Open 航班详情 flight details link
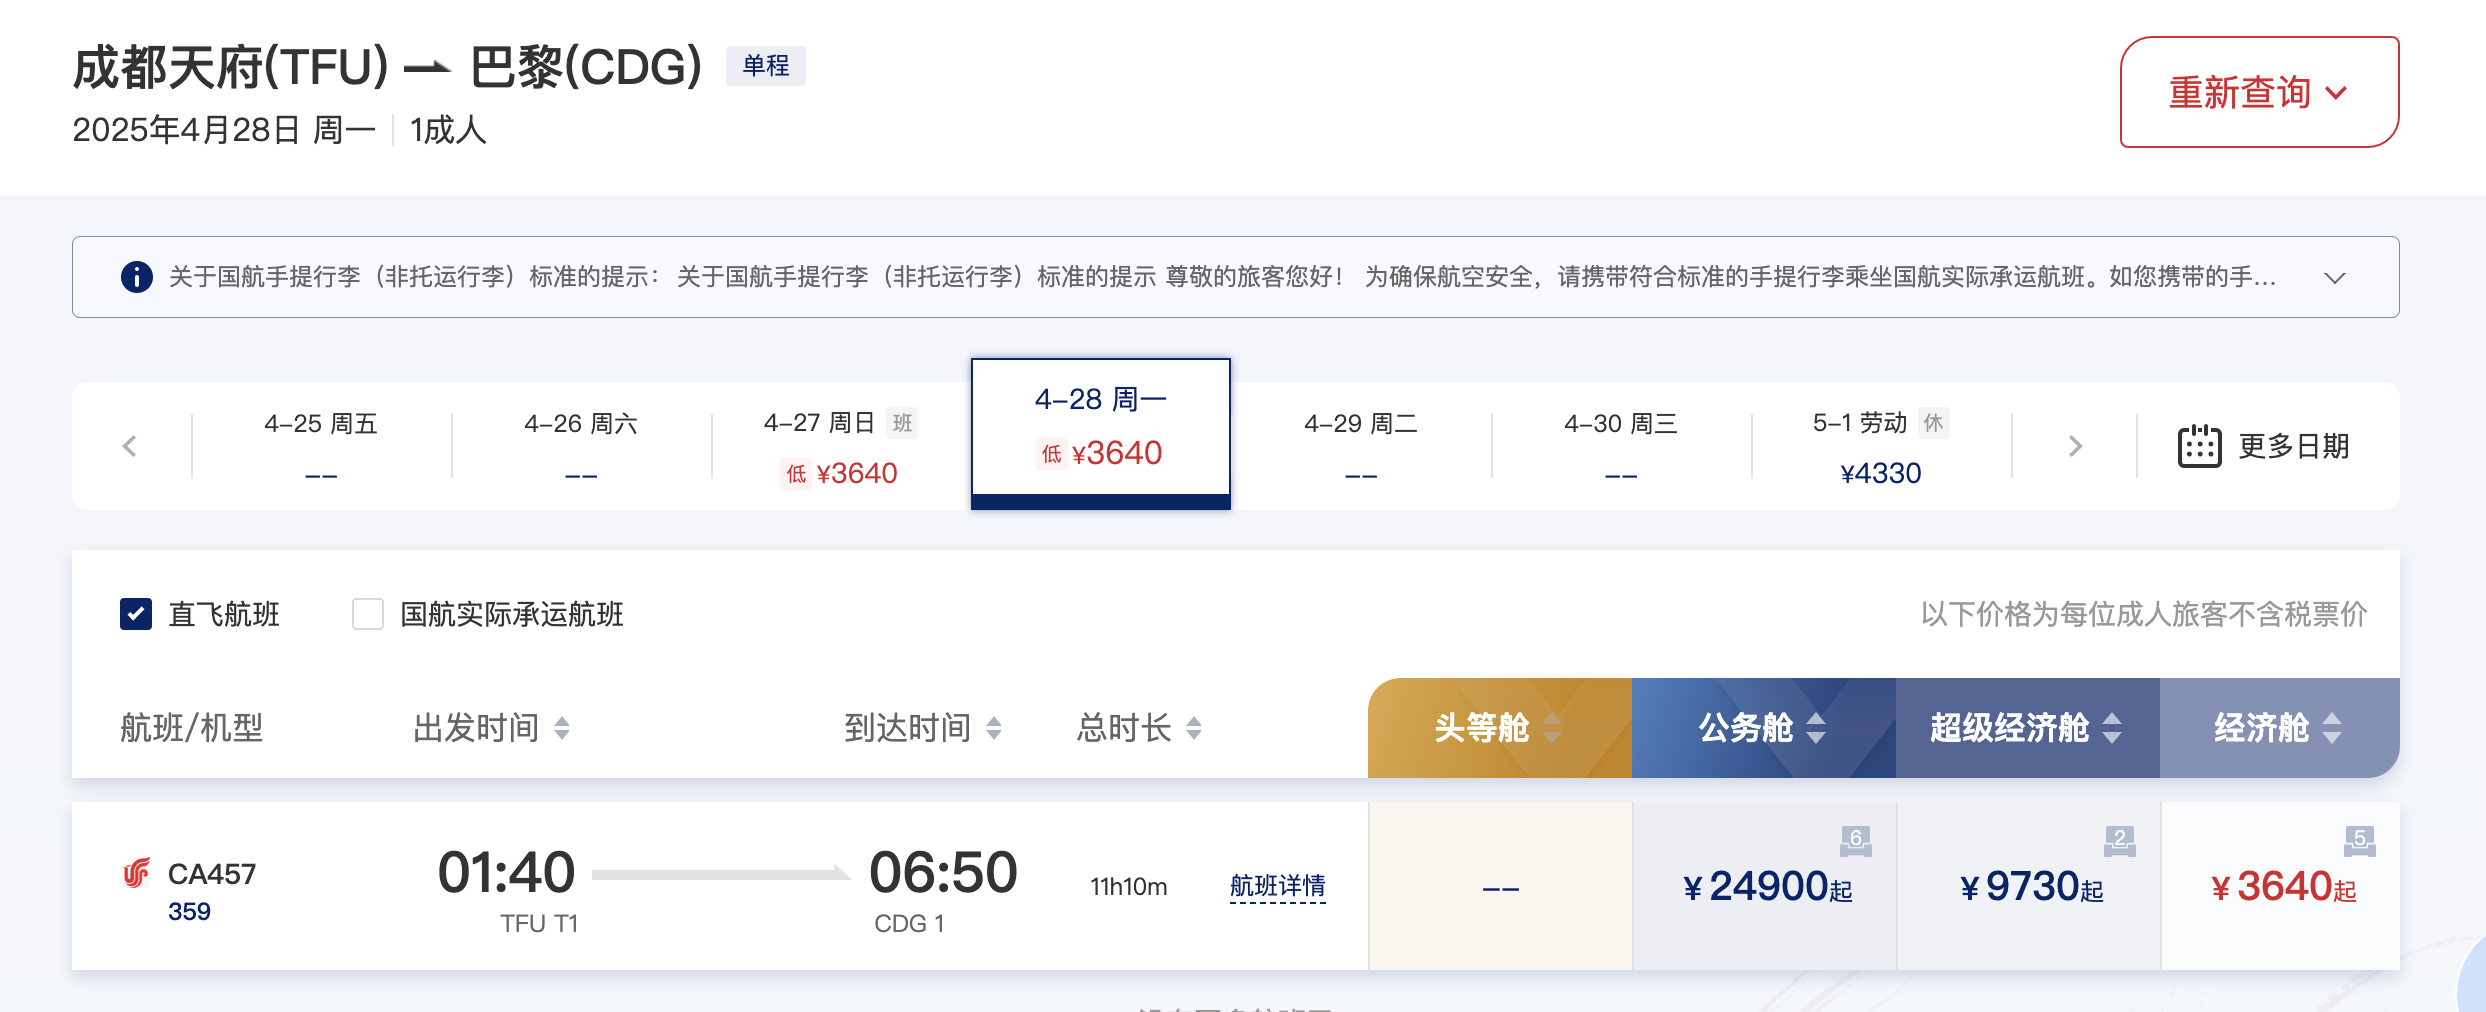 pyautogui.click(x=1277, y=886)
